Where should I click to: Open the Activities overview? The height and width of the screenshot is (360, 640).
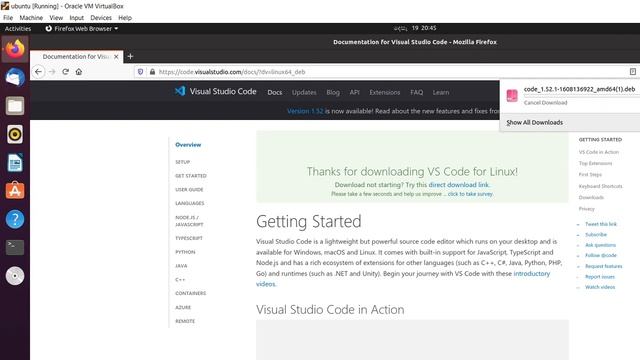click(18, 29)
